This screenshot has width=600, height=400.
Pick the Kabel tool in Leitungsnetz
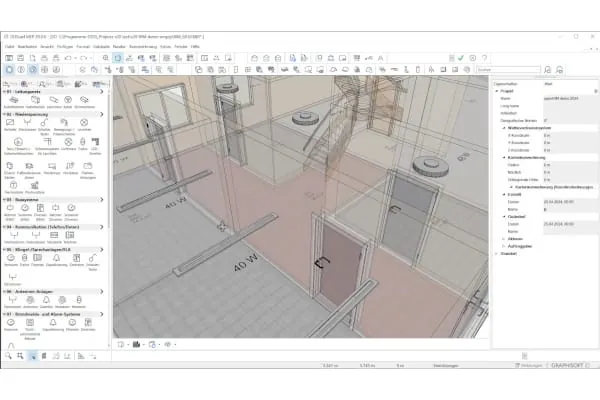click(68, 100)
